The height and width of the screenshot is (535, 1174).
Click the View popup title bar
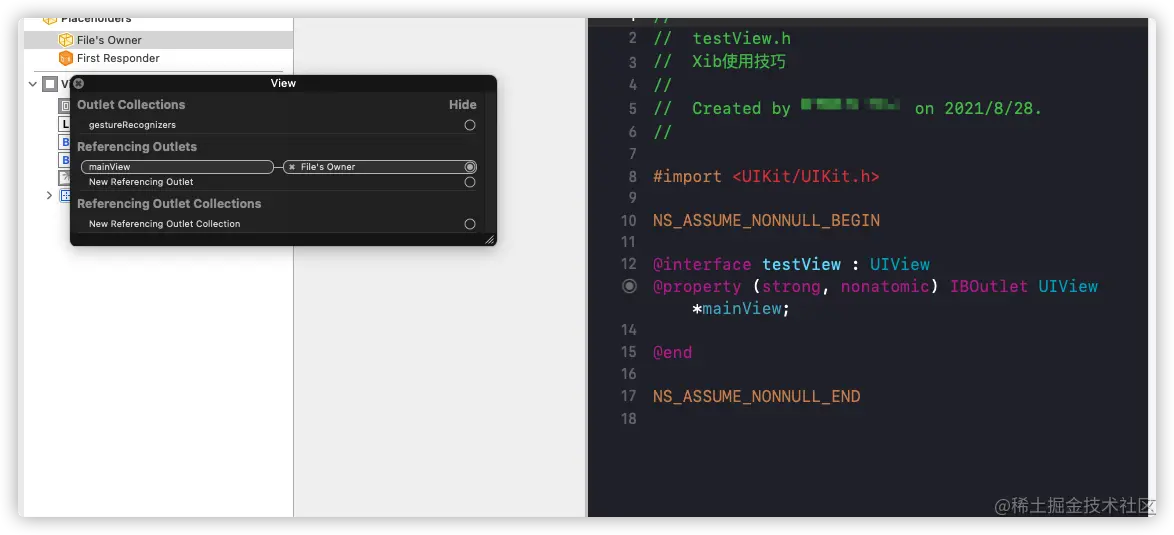[x=283, y=83]
